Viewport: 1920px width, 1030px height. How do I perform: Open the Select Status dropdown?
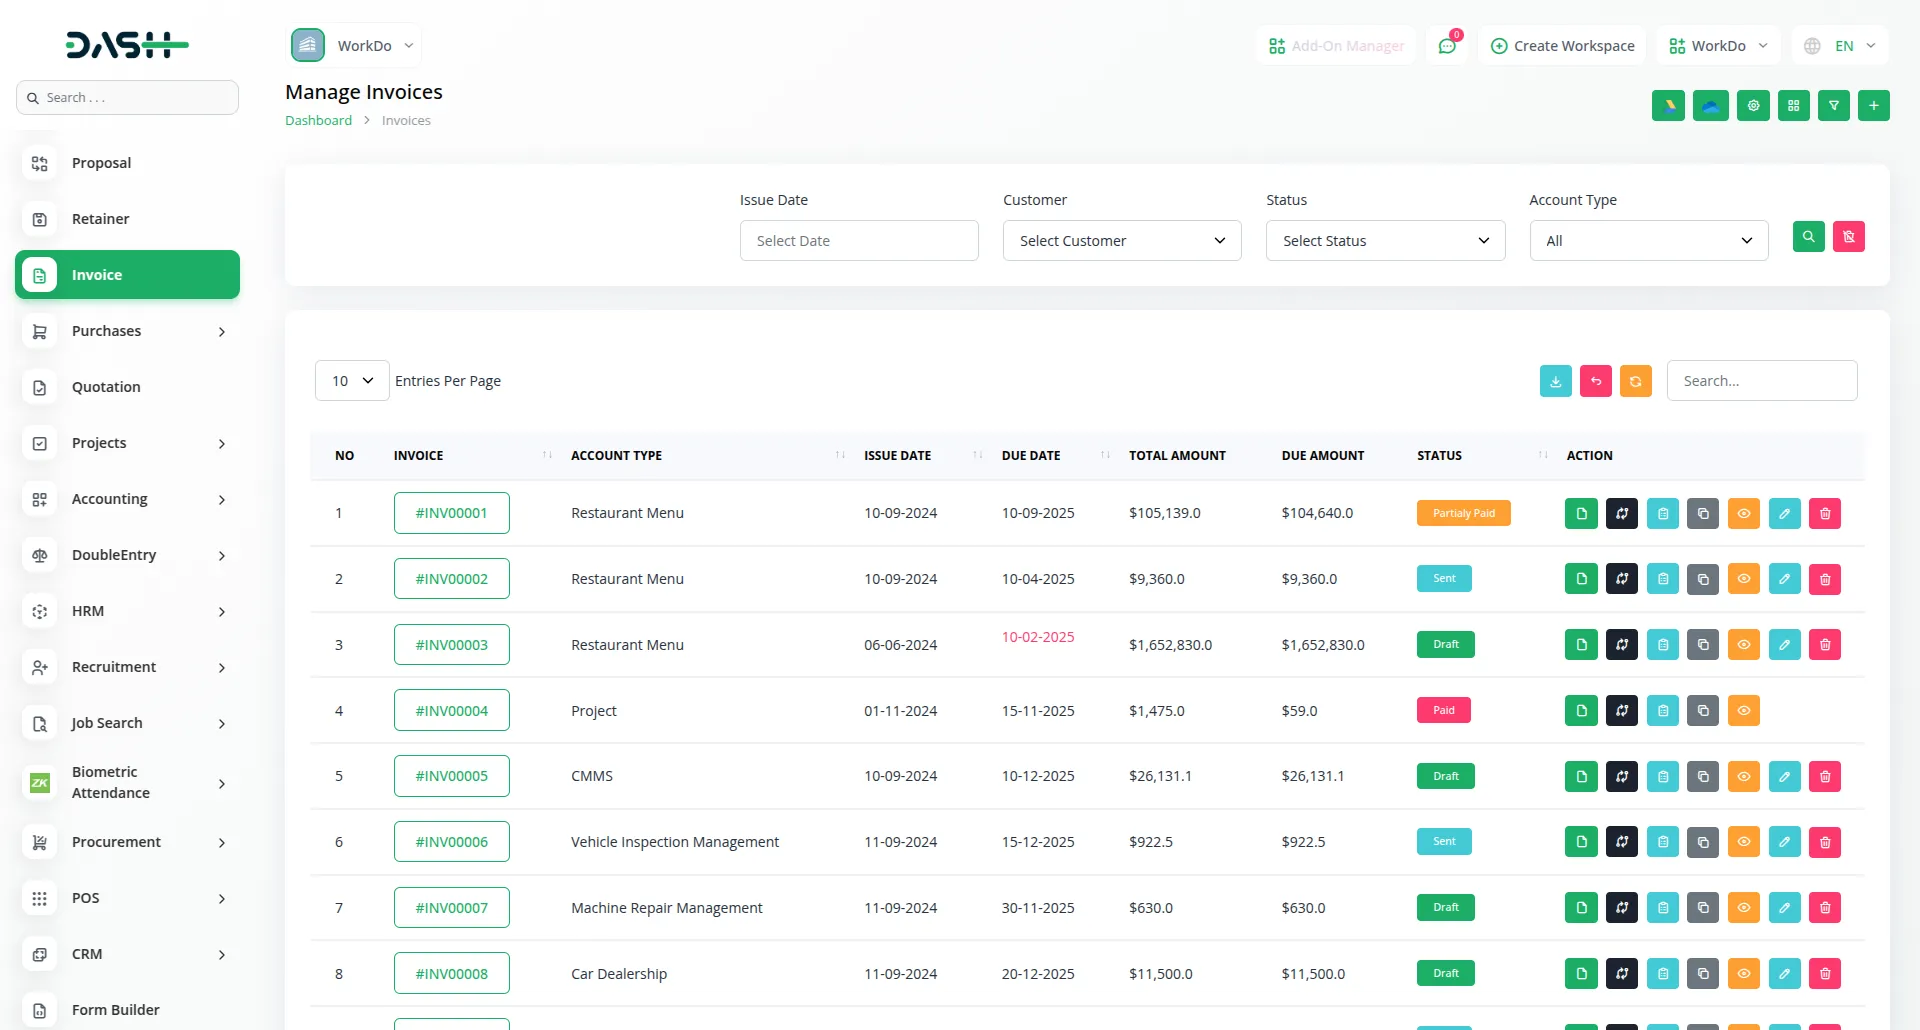point(1385,241)
